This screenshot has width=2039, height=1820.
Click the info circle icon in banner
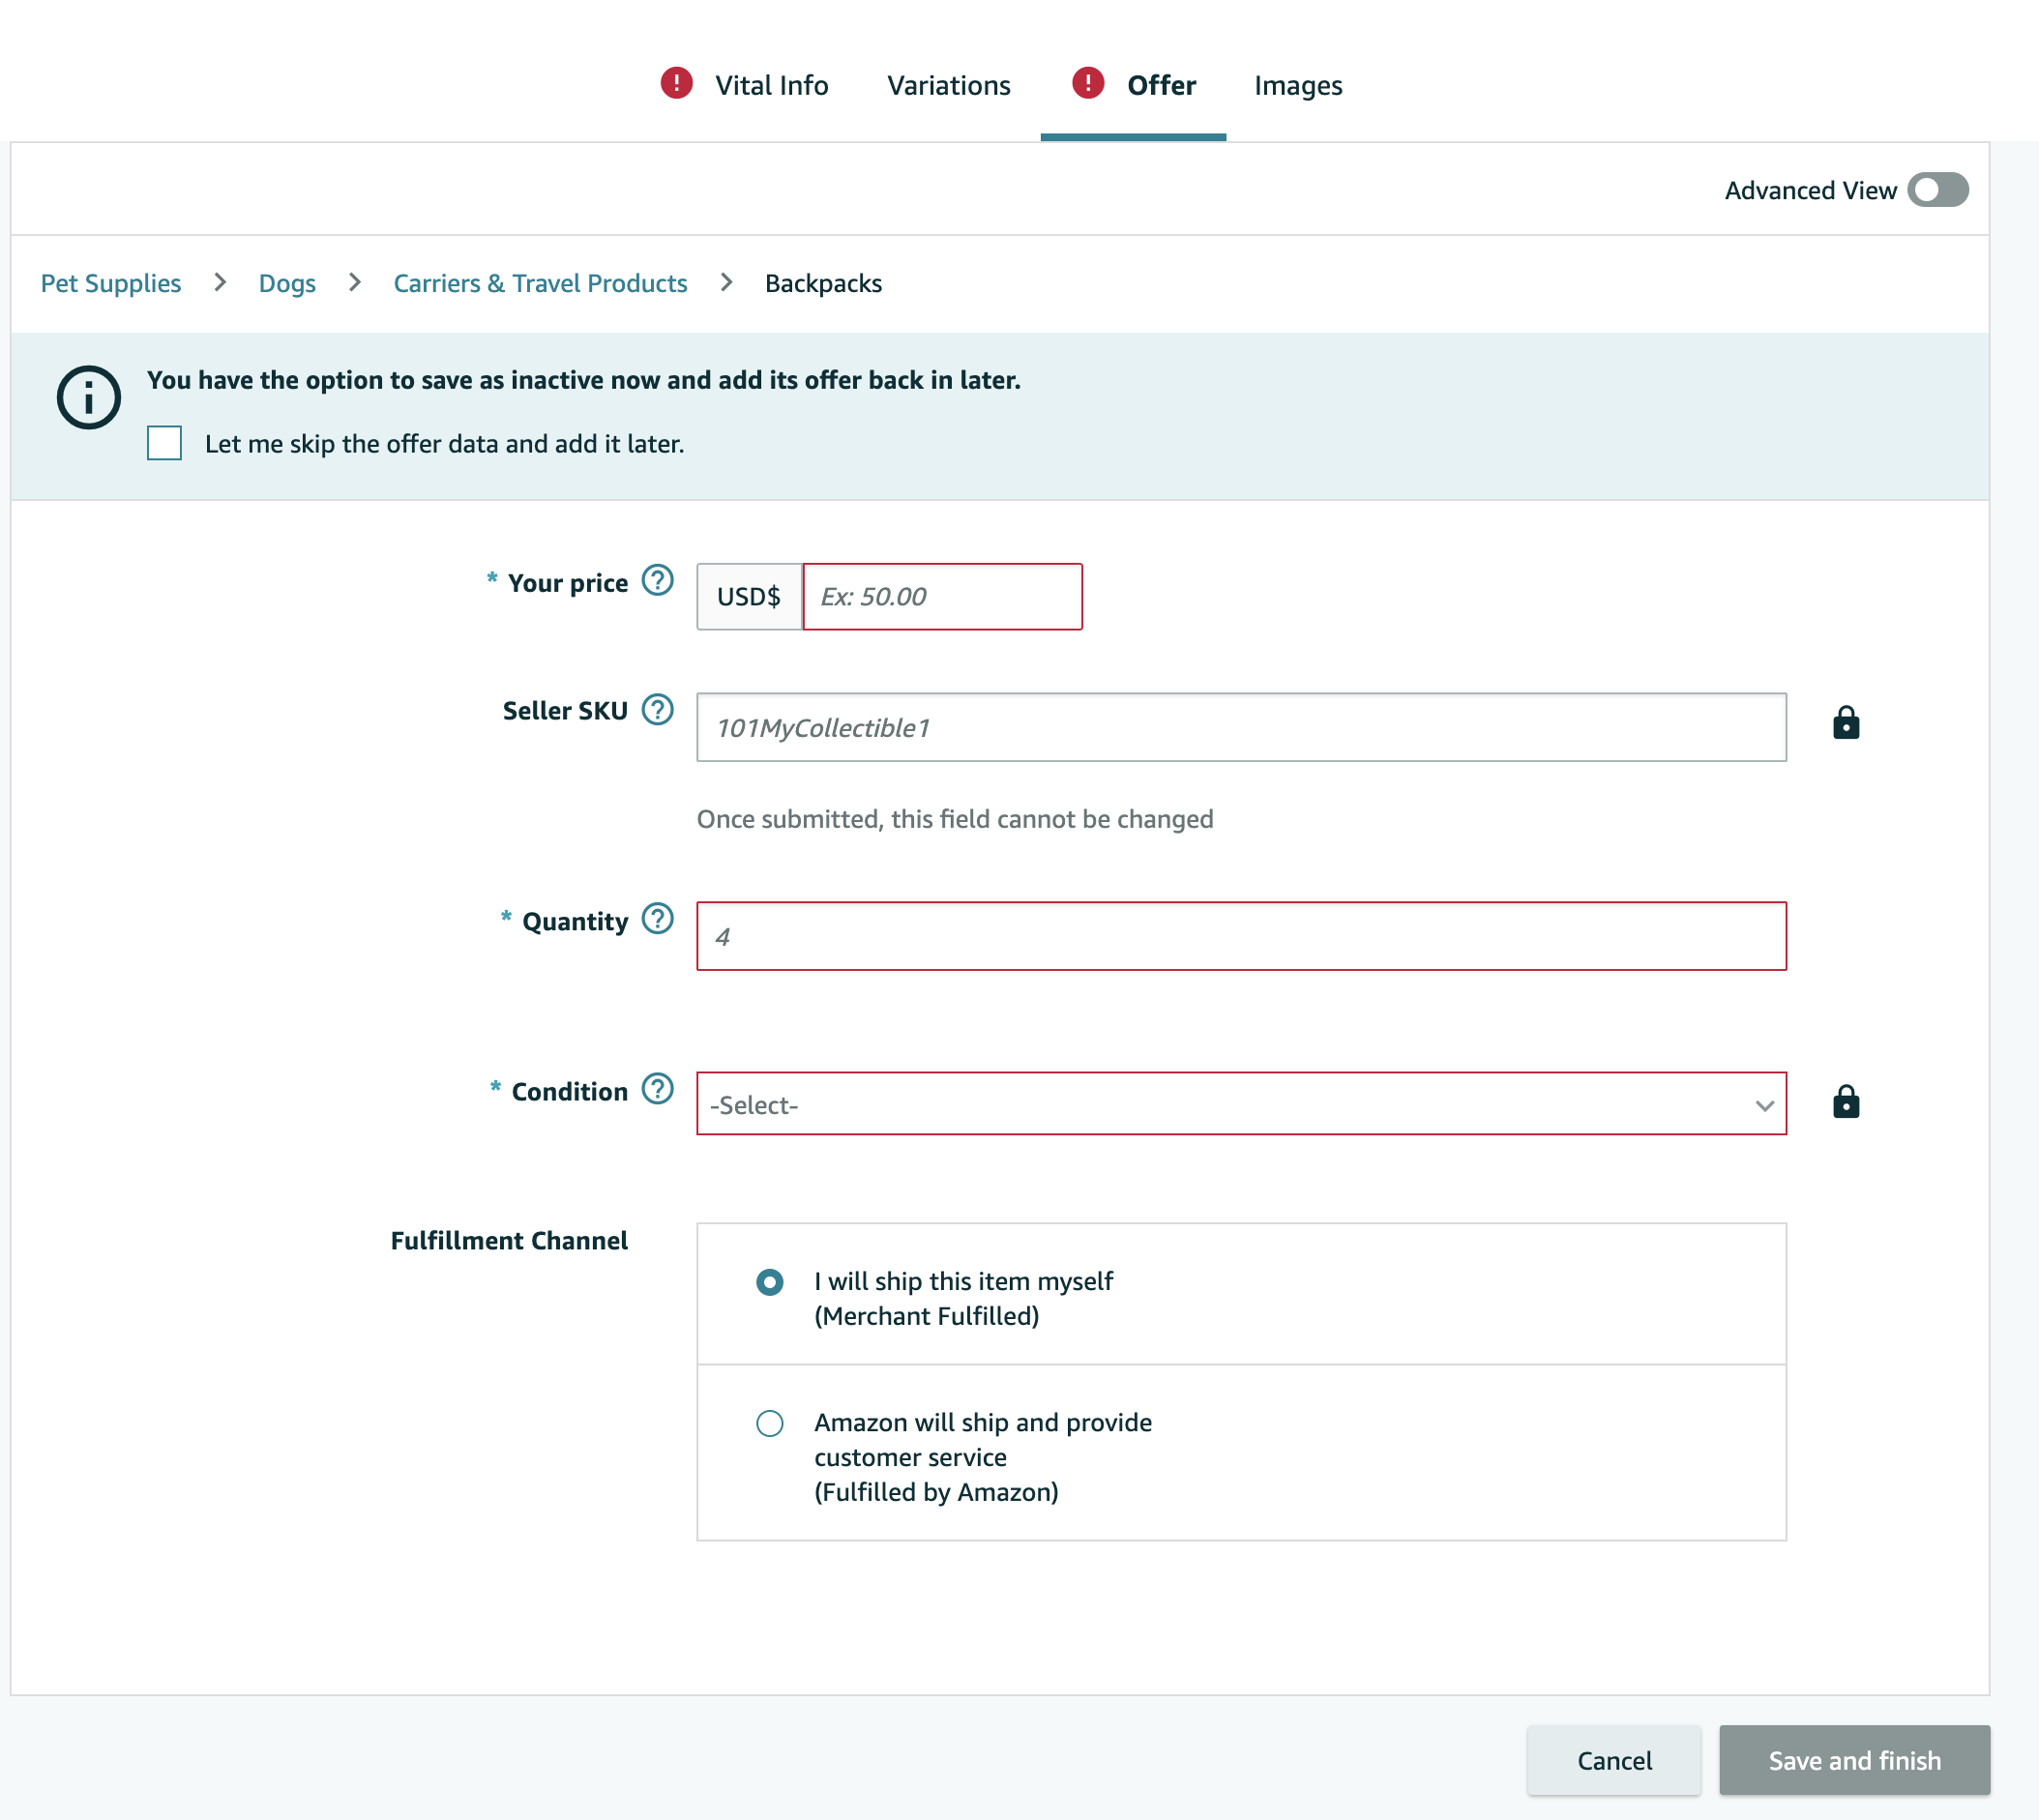pyautogui.click(x=89, y=398)
